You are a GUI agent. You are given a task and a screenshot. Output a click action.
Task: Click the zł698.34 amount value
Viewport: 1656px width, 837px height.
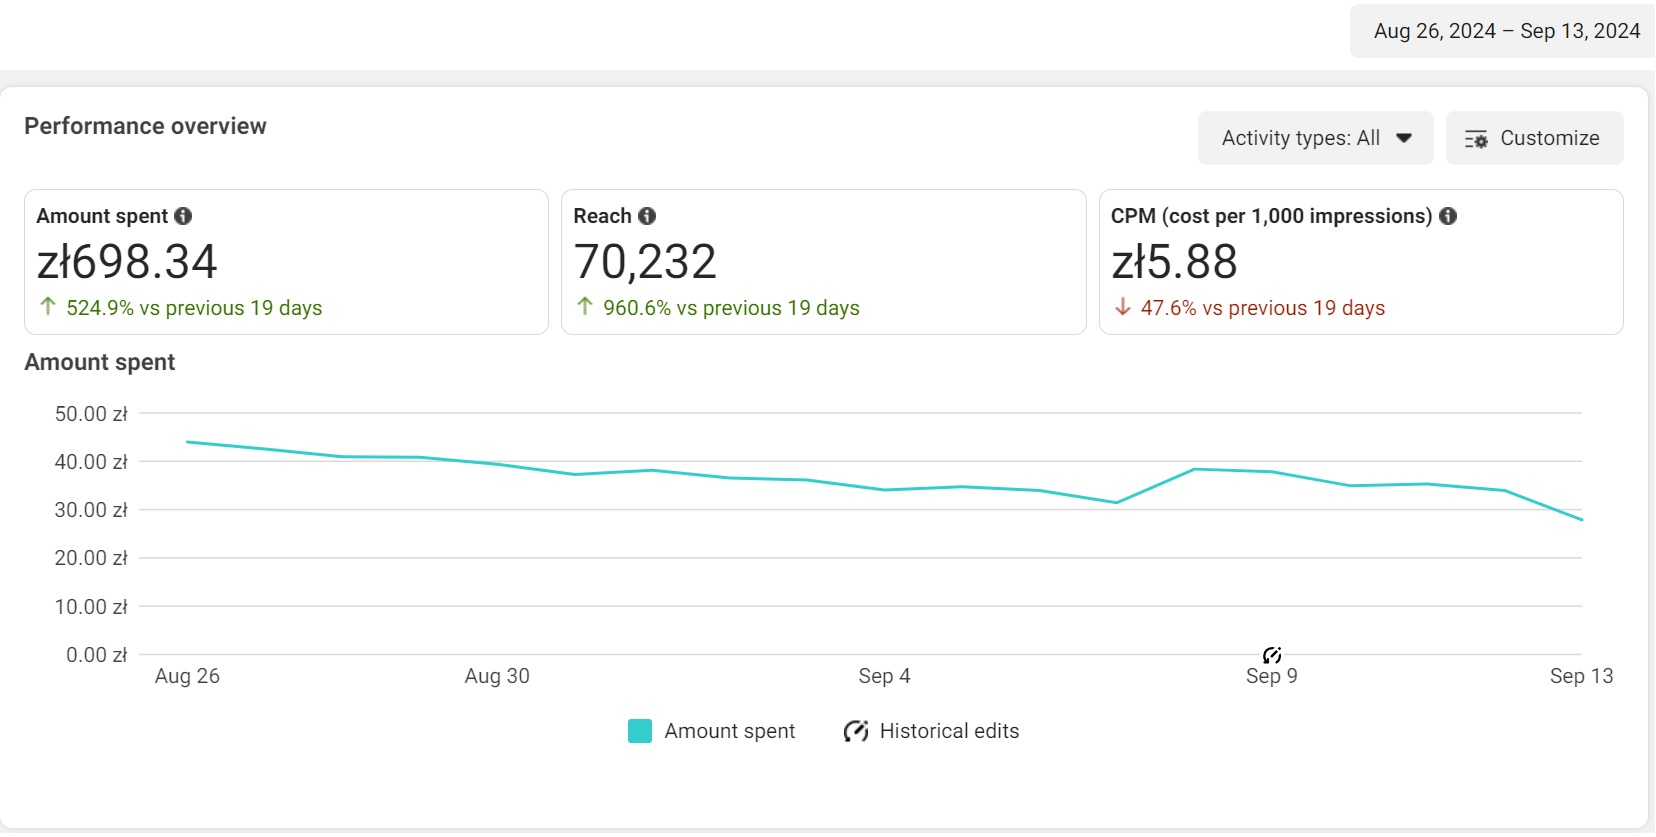[127, 262]
